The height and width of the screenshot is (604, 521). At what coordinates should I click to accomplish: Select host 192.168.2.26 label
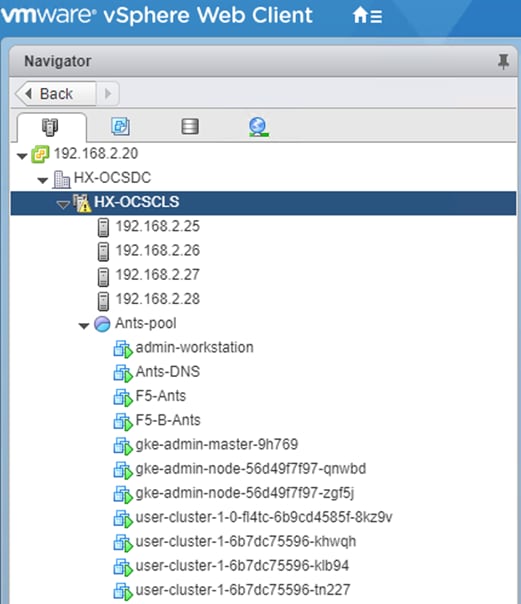(x=158, y=251)
